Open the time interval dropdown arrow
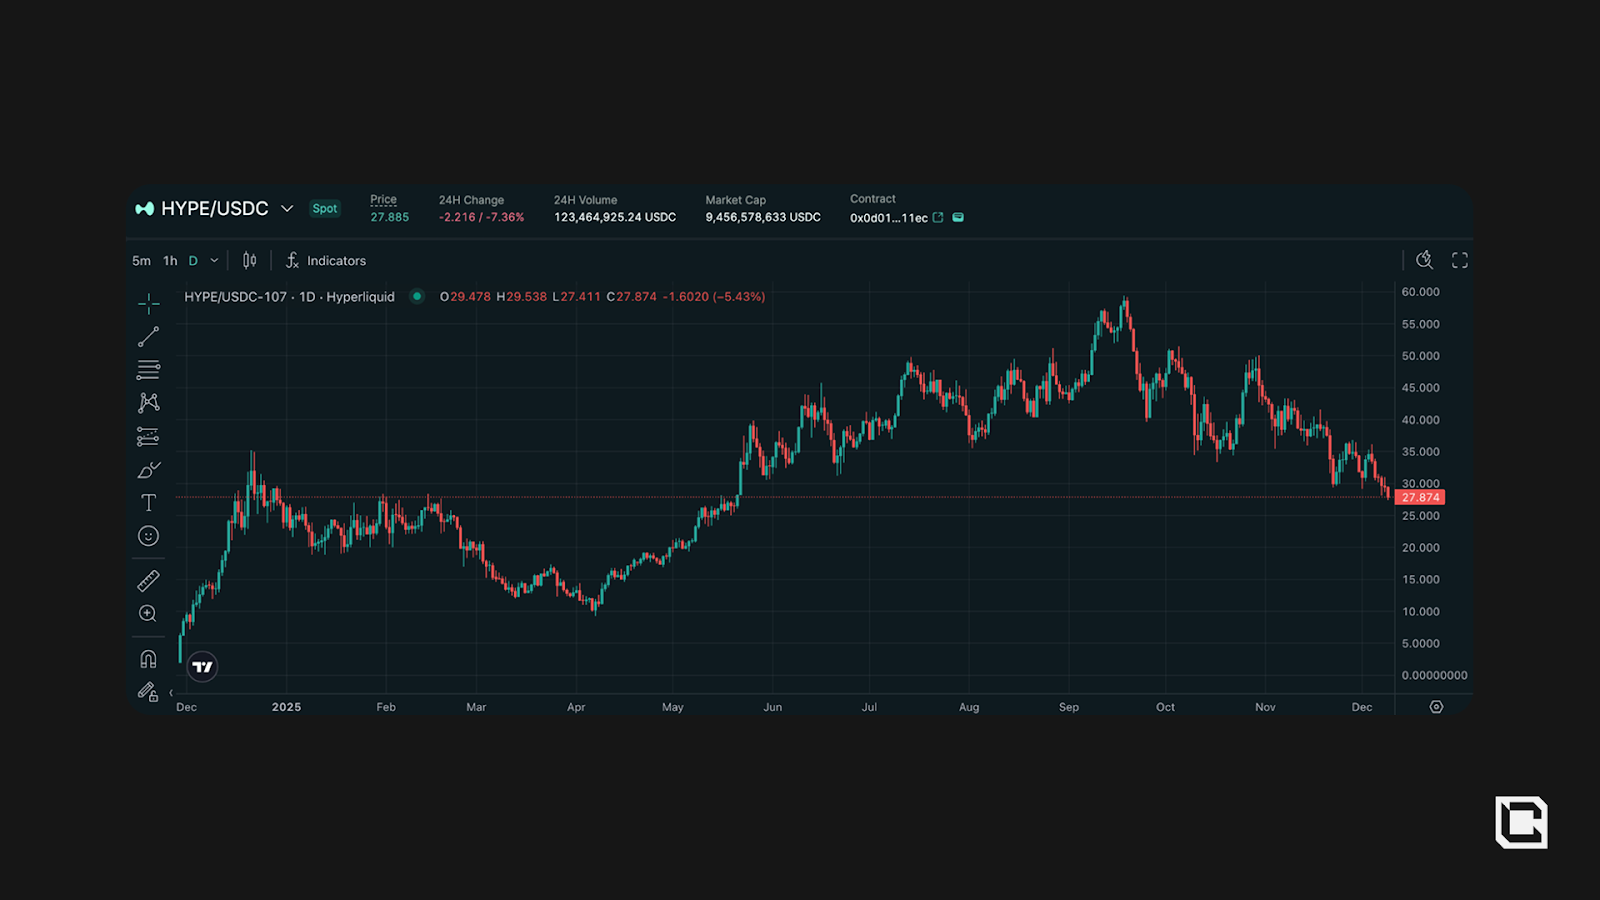1600x900 pixels. pyautogui.click(x=214, y=261)
